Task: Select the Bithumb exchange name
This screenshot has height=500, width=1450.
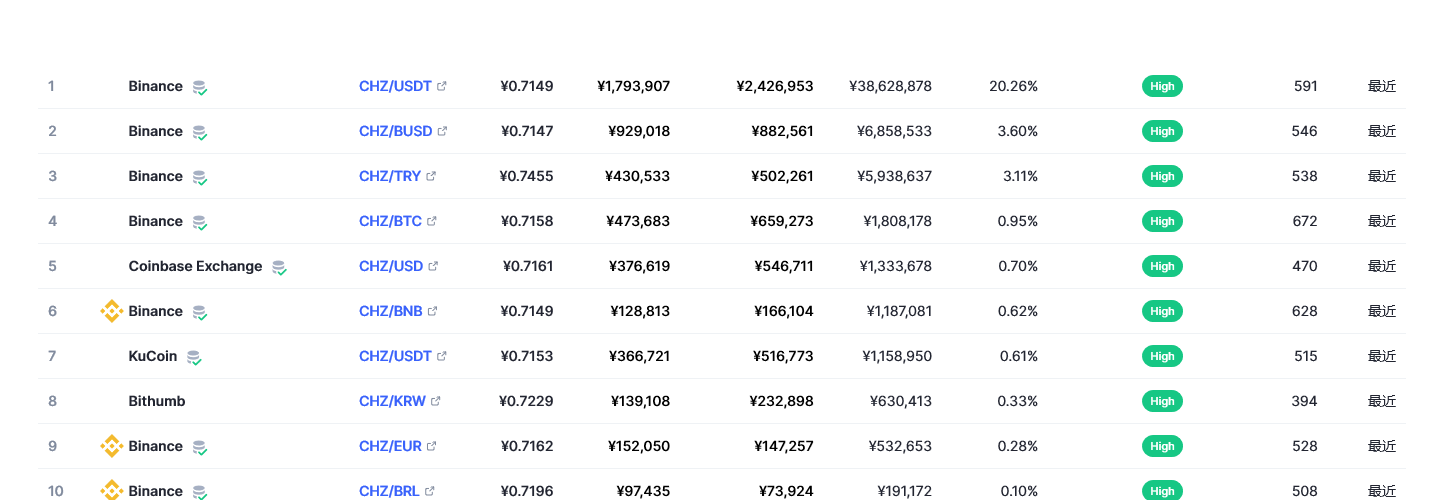Action: pyautogui.click(x=157, y=401)
